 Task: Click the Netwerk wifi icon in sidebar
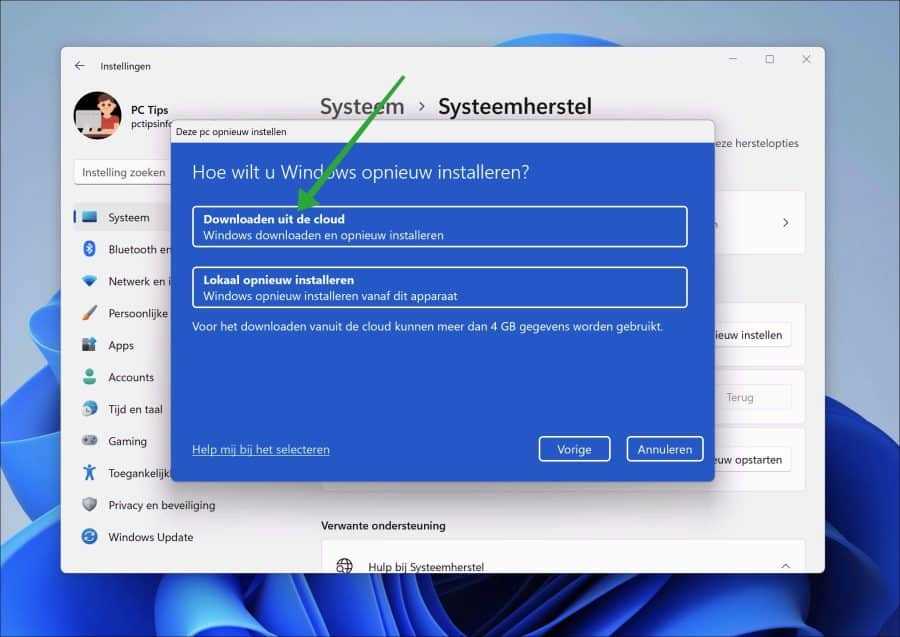click(90, 281)
